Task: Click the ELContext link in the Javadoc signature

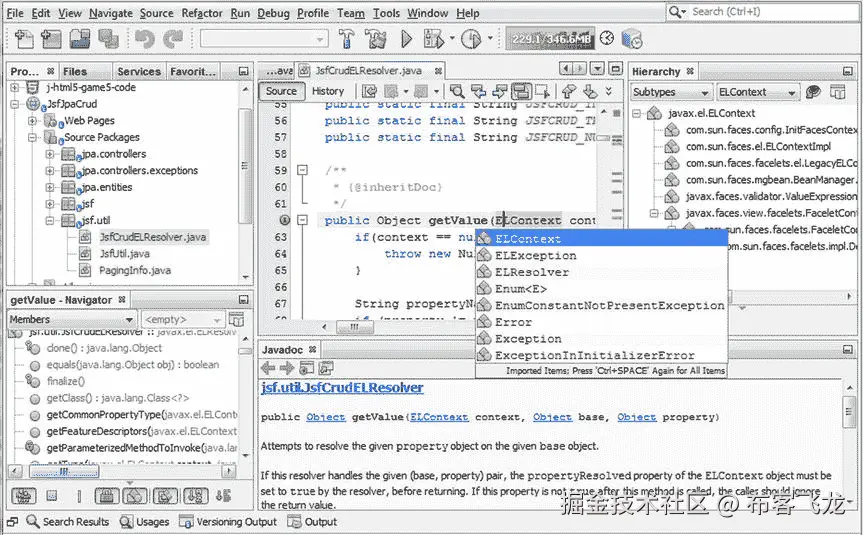Action: pos(439,417)
